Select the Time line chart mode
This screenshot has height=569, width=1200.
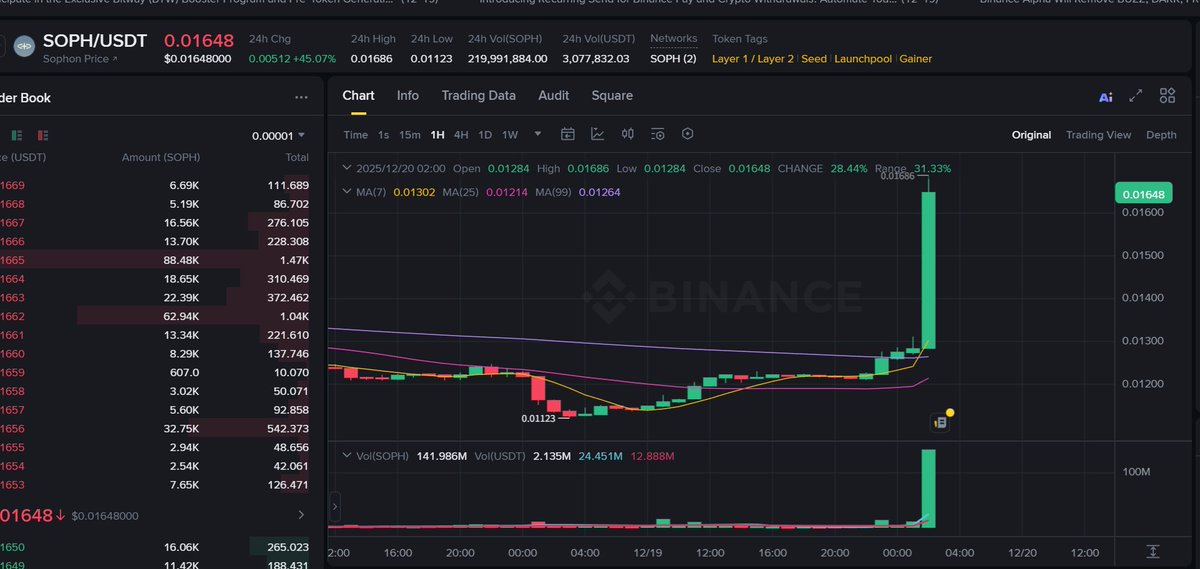(355, 135)
